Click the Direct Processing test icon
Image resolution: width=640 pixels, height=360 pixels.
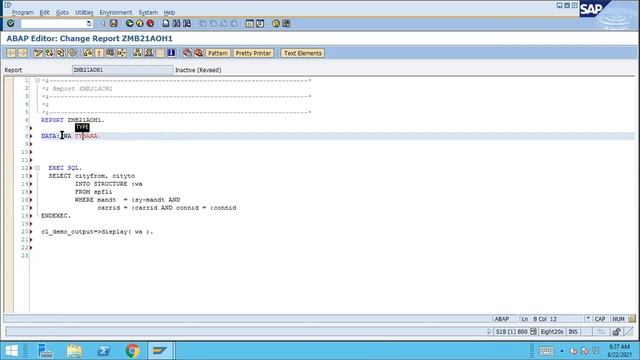[x=110, y=53]
